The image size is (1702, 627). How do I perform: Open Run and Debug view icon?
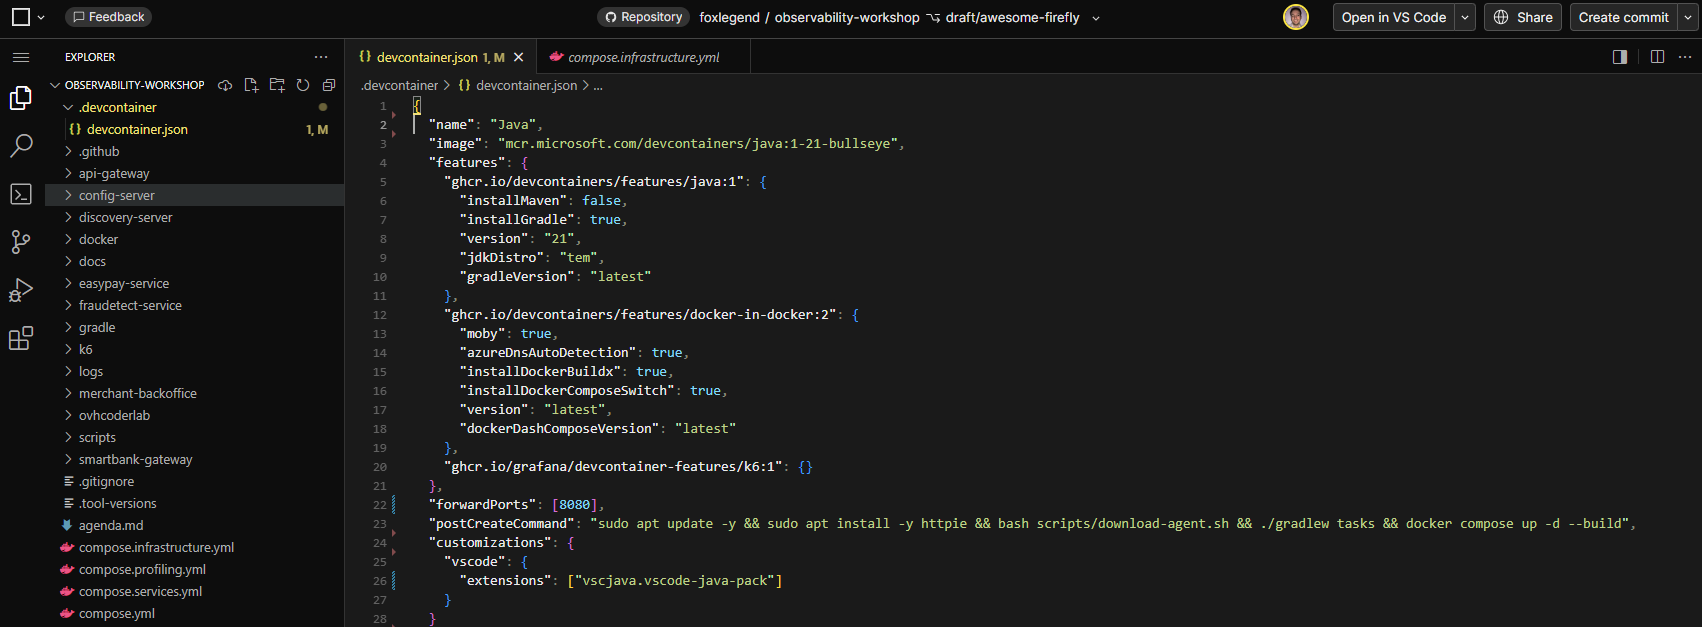(x=21, y=290)
